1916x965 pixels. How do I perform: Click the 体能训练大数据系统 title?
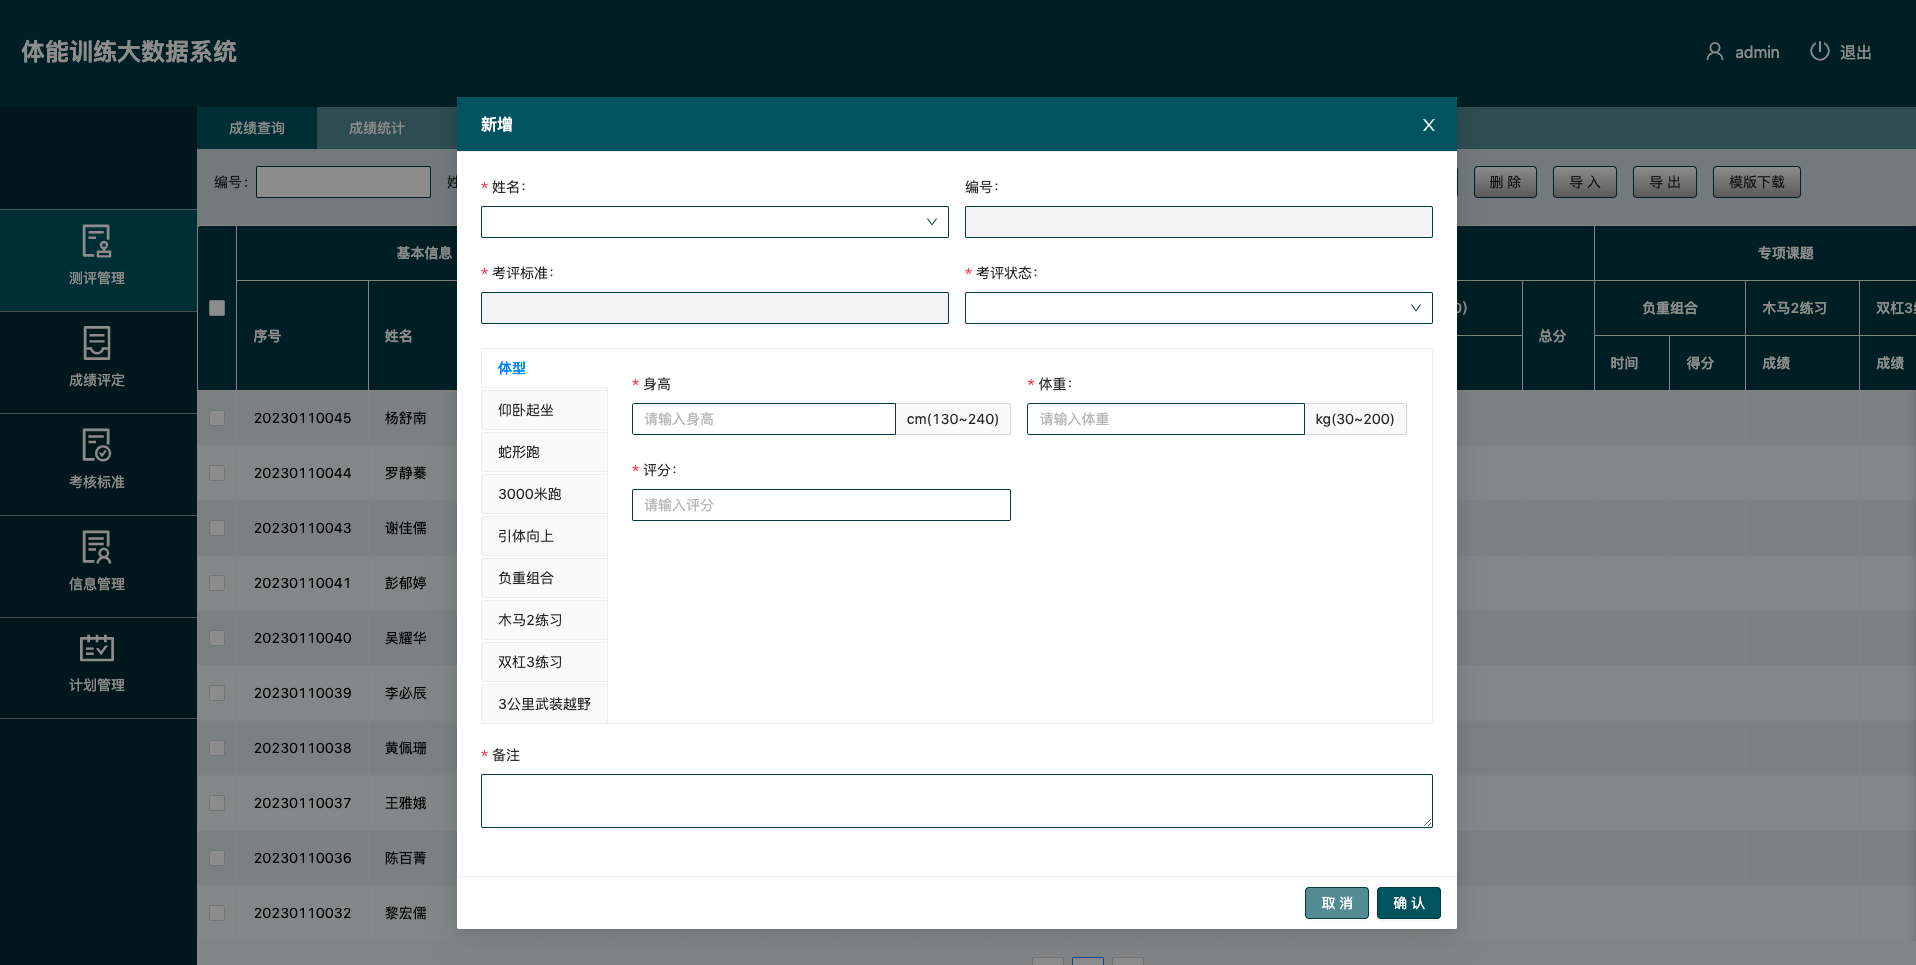(x=129, y=52)
